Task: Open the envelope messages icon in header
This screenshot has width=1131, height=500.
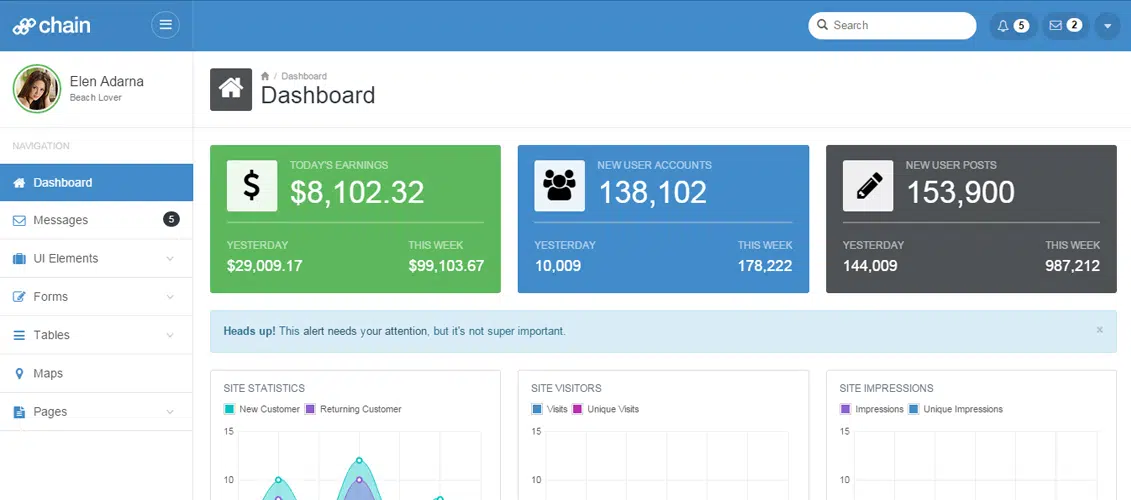Action: pyautogui.click(x=1055, y=25)
